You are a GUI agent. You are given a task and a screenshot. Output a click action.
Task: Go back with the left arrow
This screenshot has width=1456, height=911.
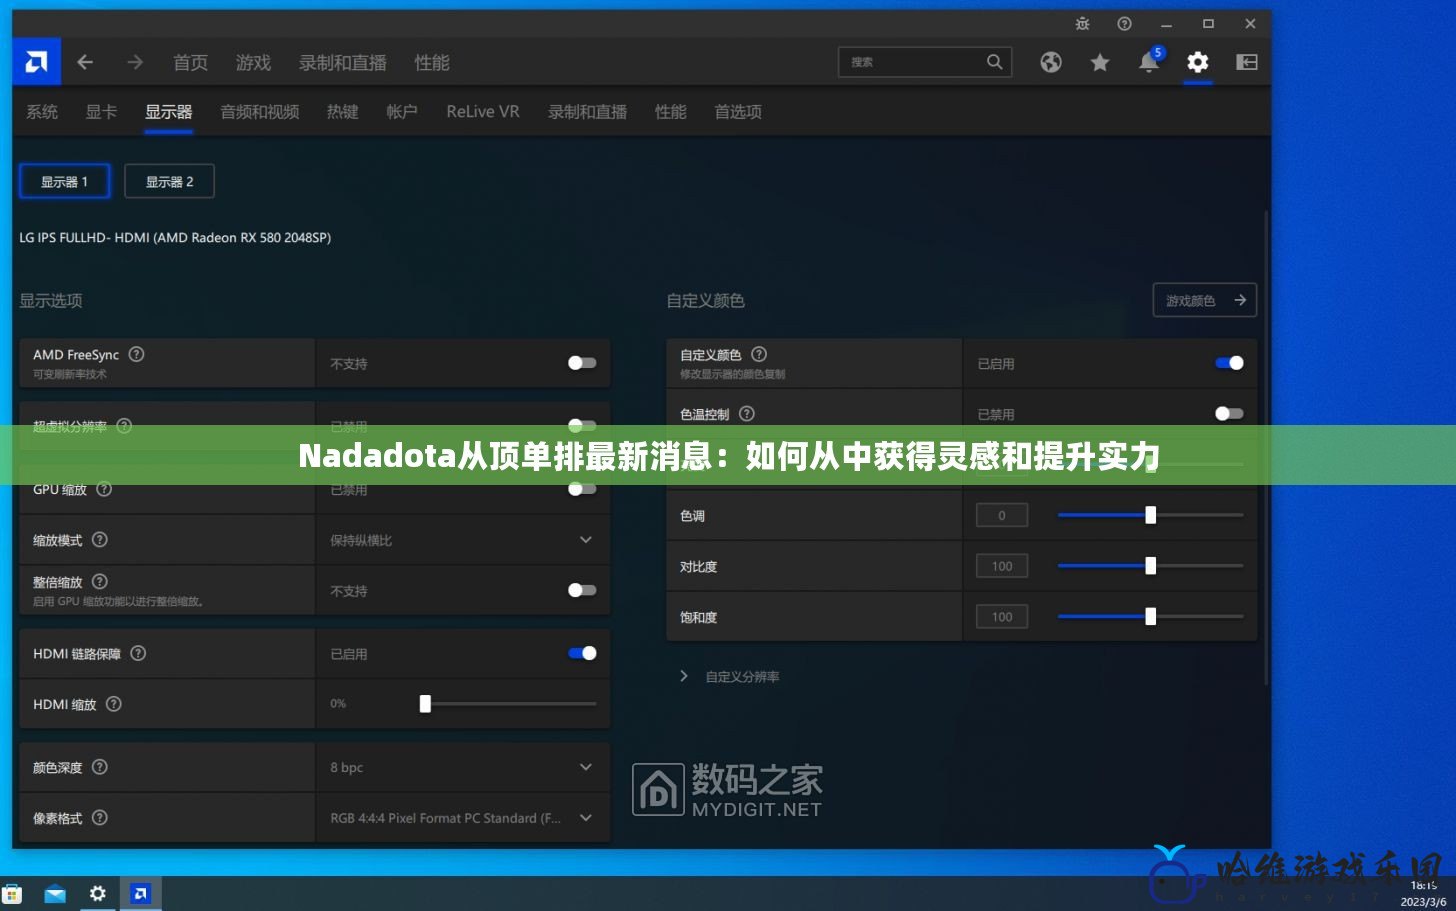pyautogui.click(x=85, y=62)
